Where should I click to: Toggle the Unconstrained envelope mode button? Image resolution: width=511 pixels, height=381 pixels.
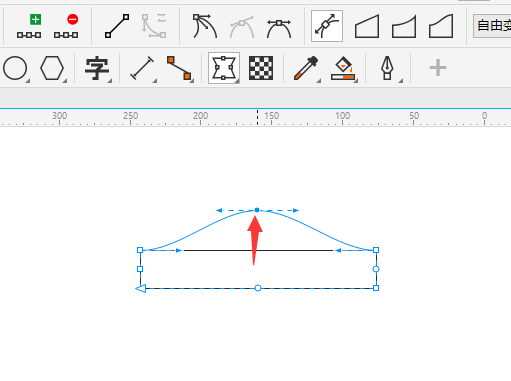click(x=327, y=26)
